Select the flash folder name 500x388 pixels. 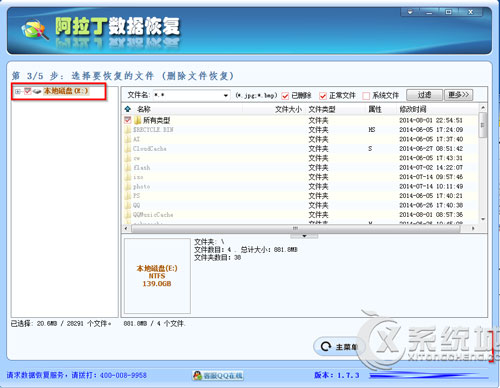tap(142, 168)
